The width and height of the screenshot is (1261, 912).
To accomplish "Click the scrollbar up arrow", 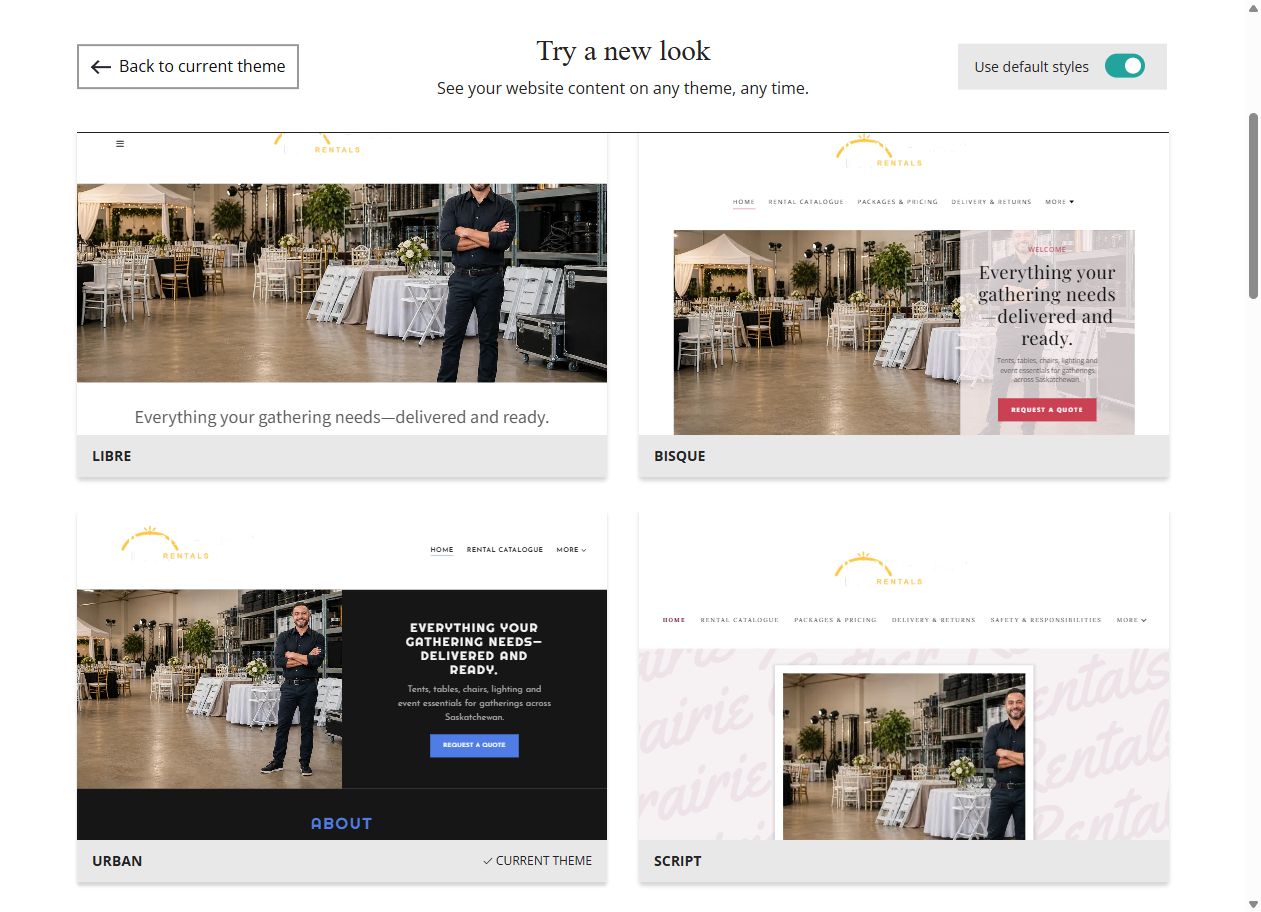I will coord(1253,8).
